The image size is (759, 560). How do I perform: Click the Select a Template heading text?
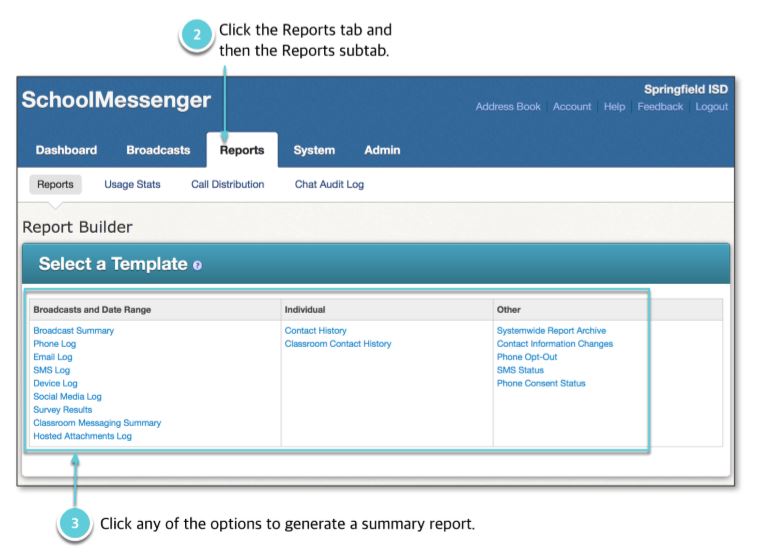(113, 264)
